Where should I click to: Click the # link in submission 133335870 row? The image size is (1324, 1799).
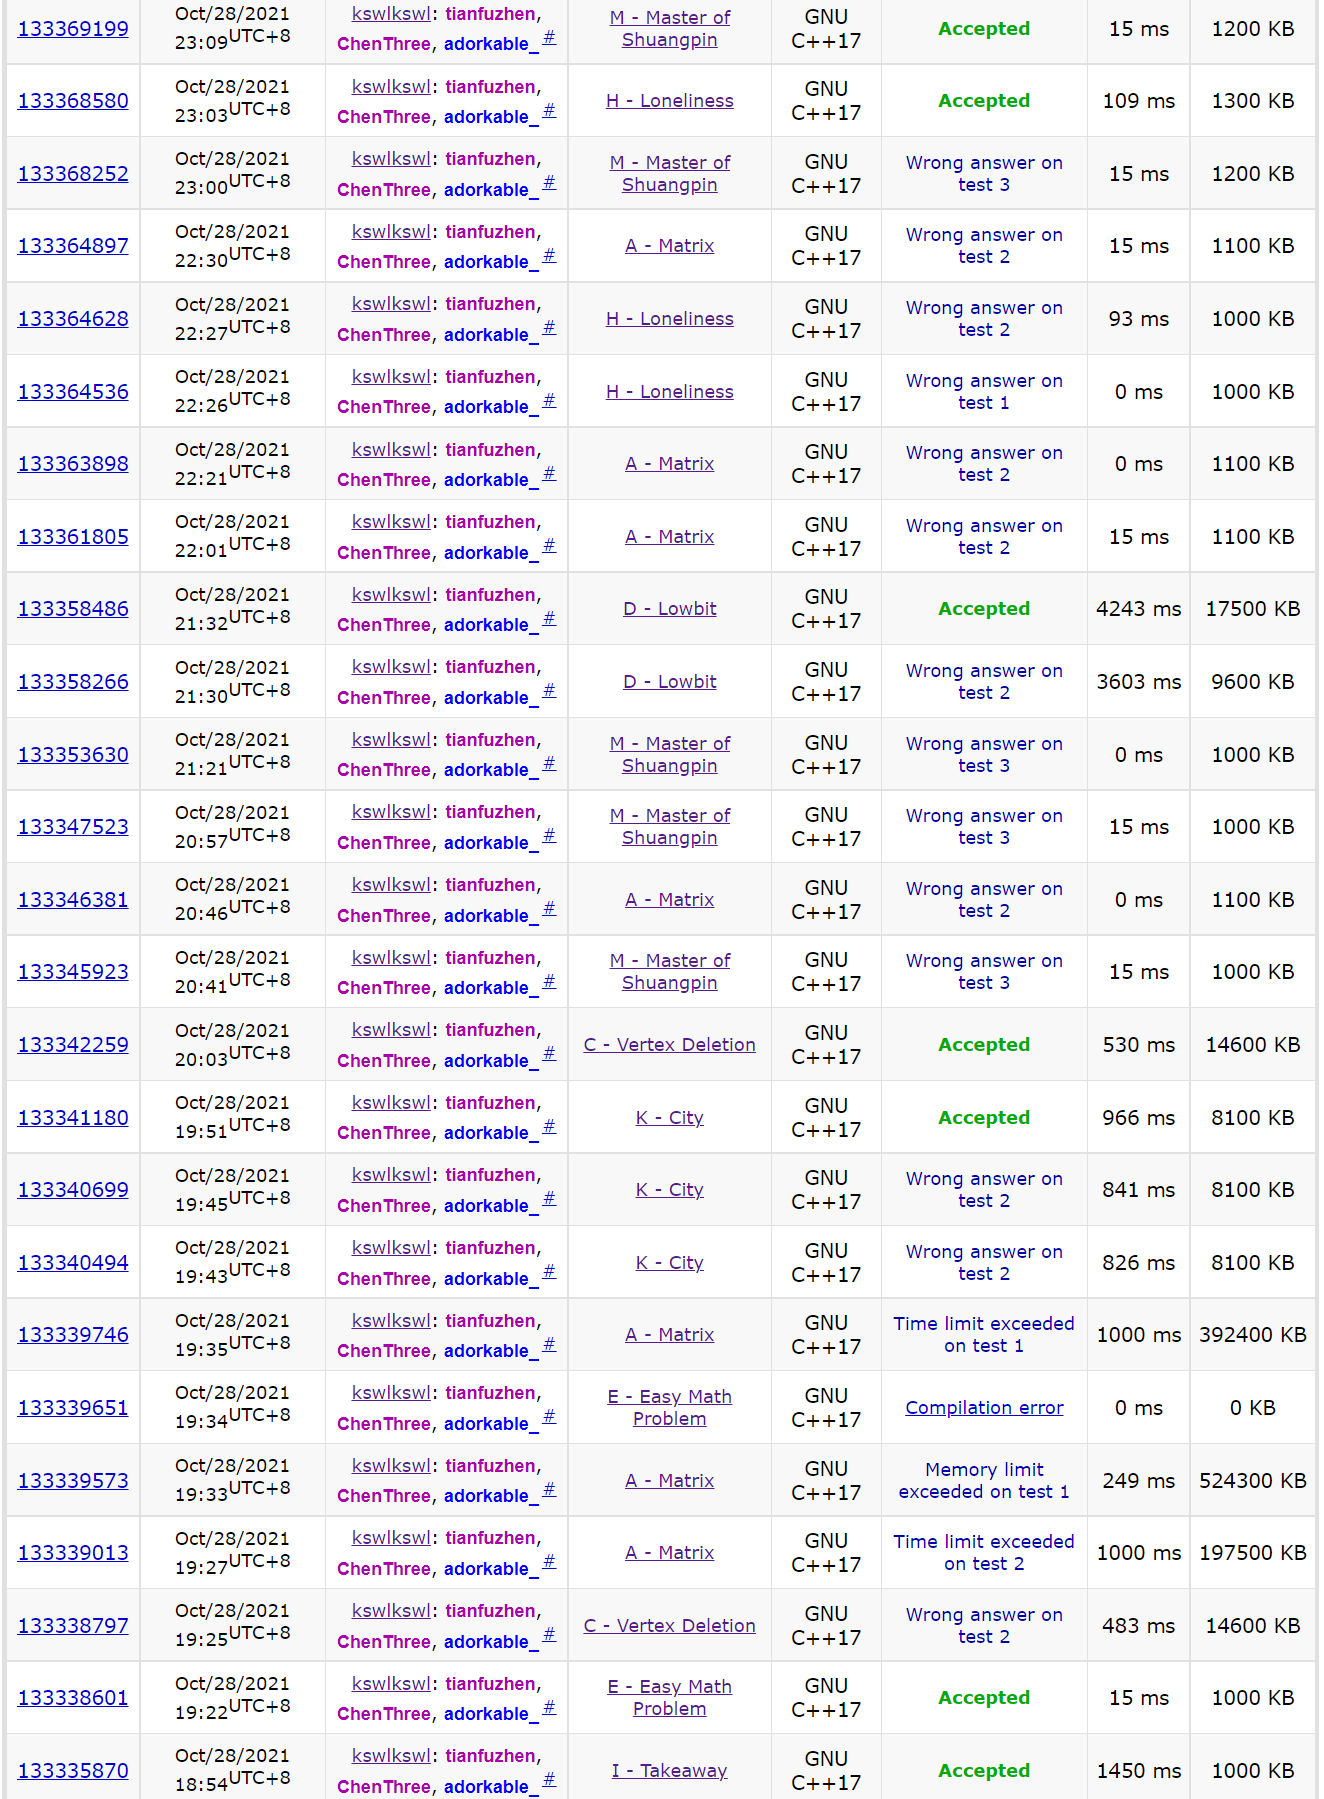[549, 1781]
